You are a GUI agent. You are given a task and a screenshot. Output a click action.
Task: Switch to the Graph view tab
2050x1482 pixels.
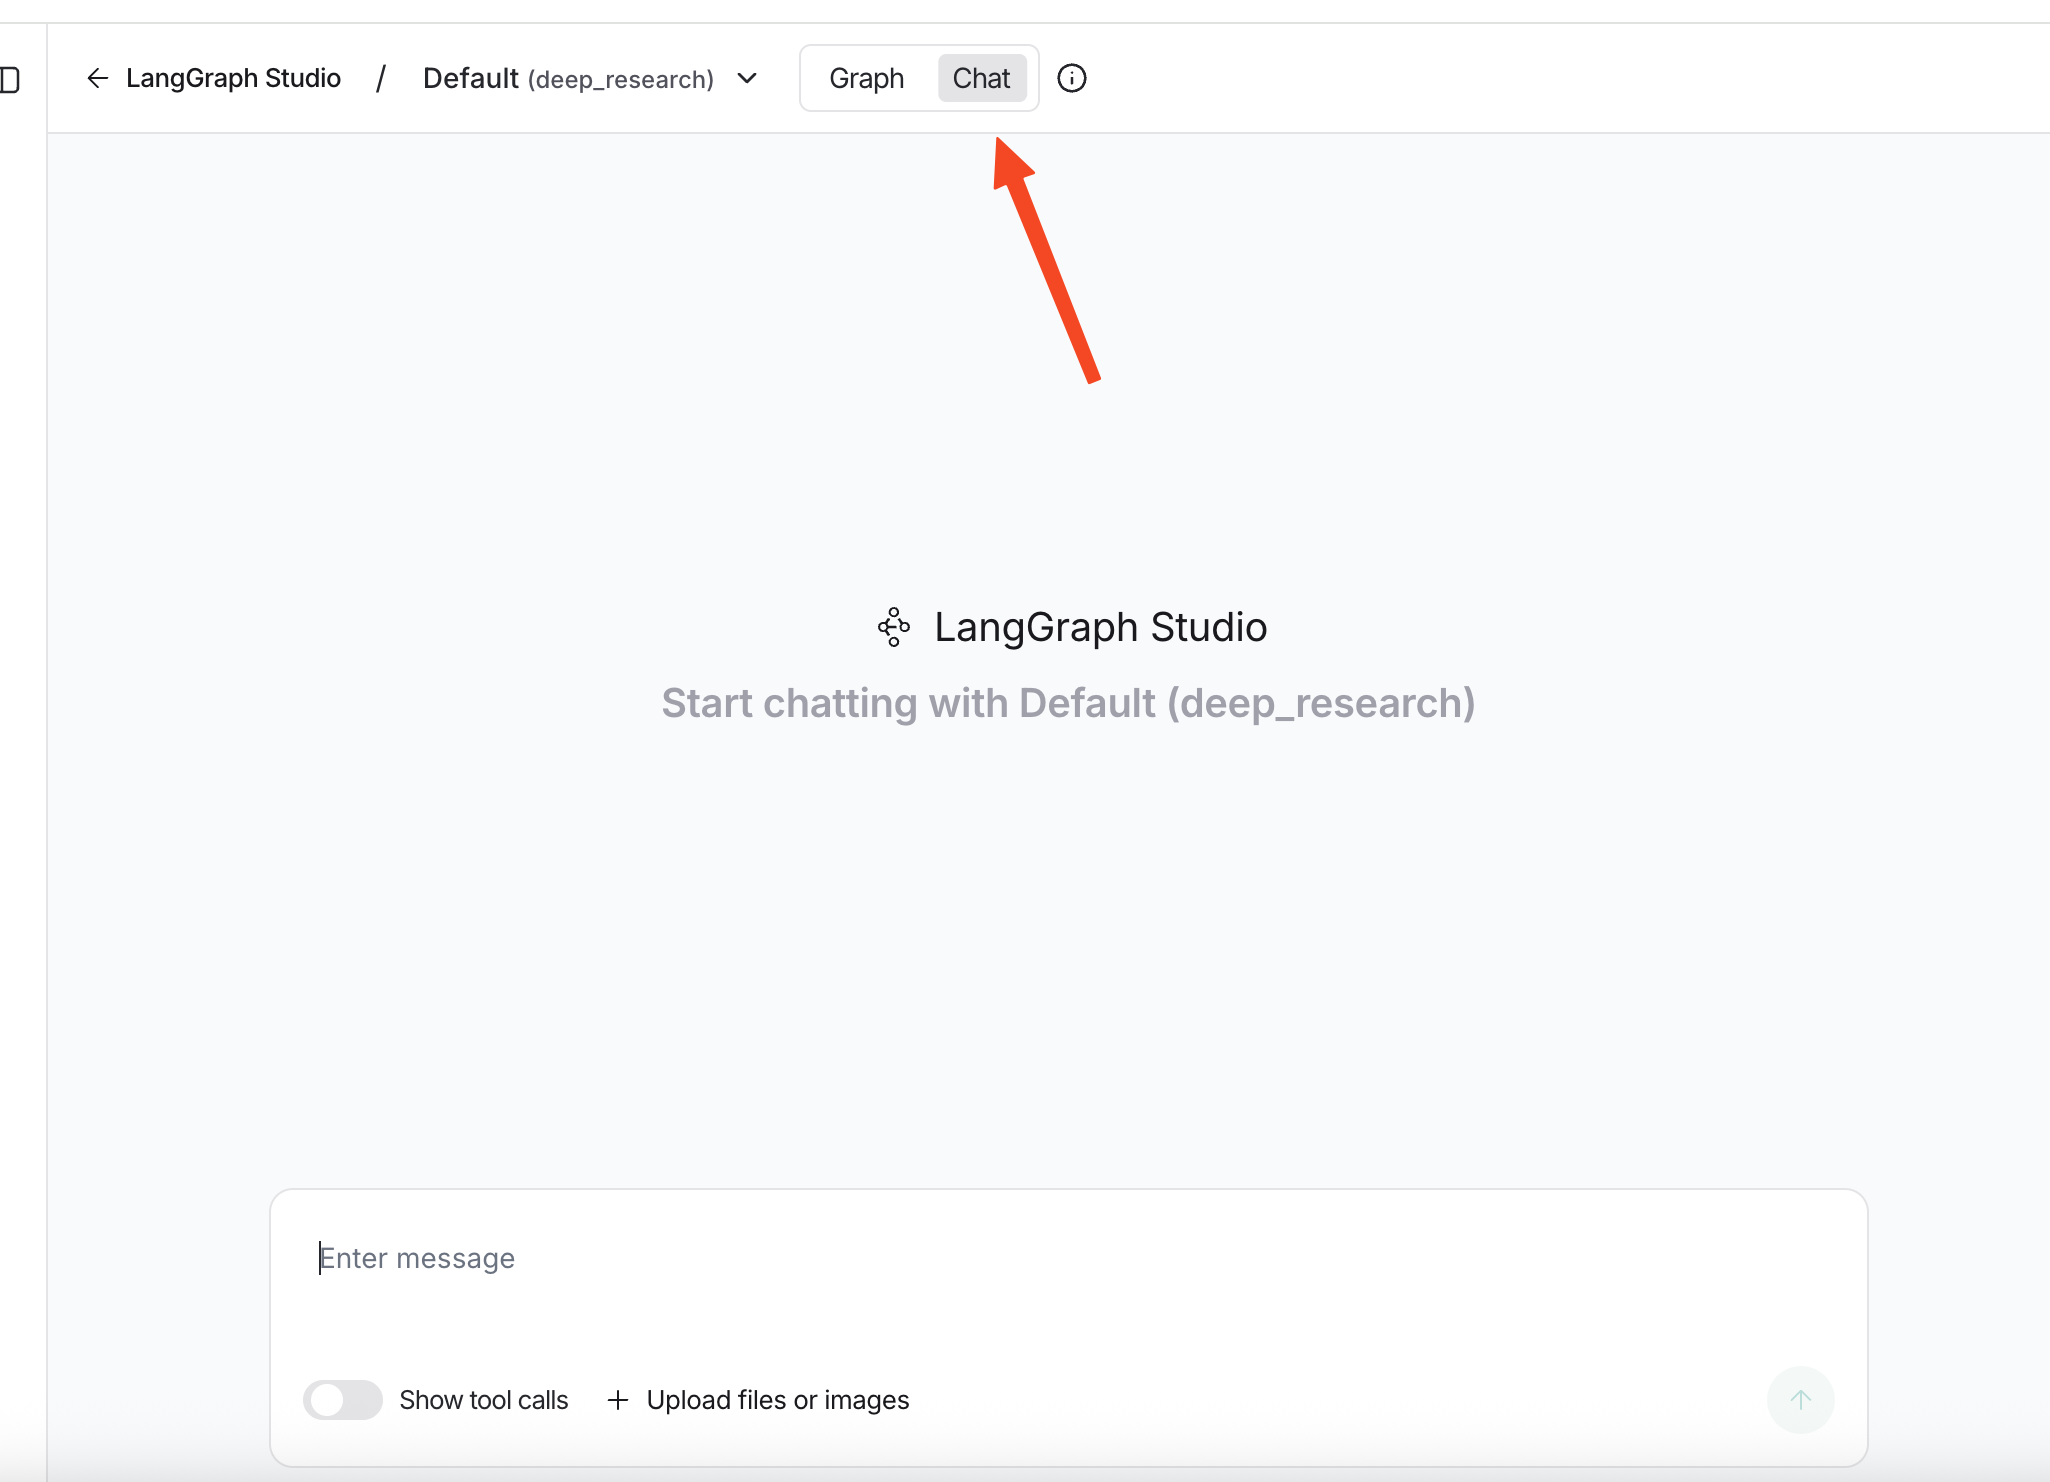click(x=866, y=78)
